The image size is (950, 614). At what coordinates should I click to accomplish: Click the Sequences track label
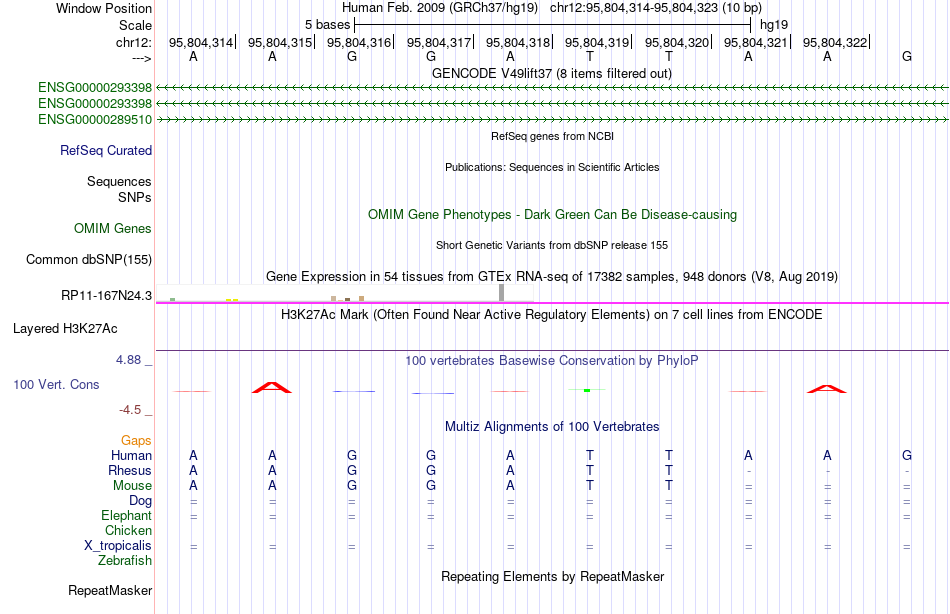(119, 181)
